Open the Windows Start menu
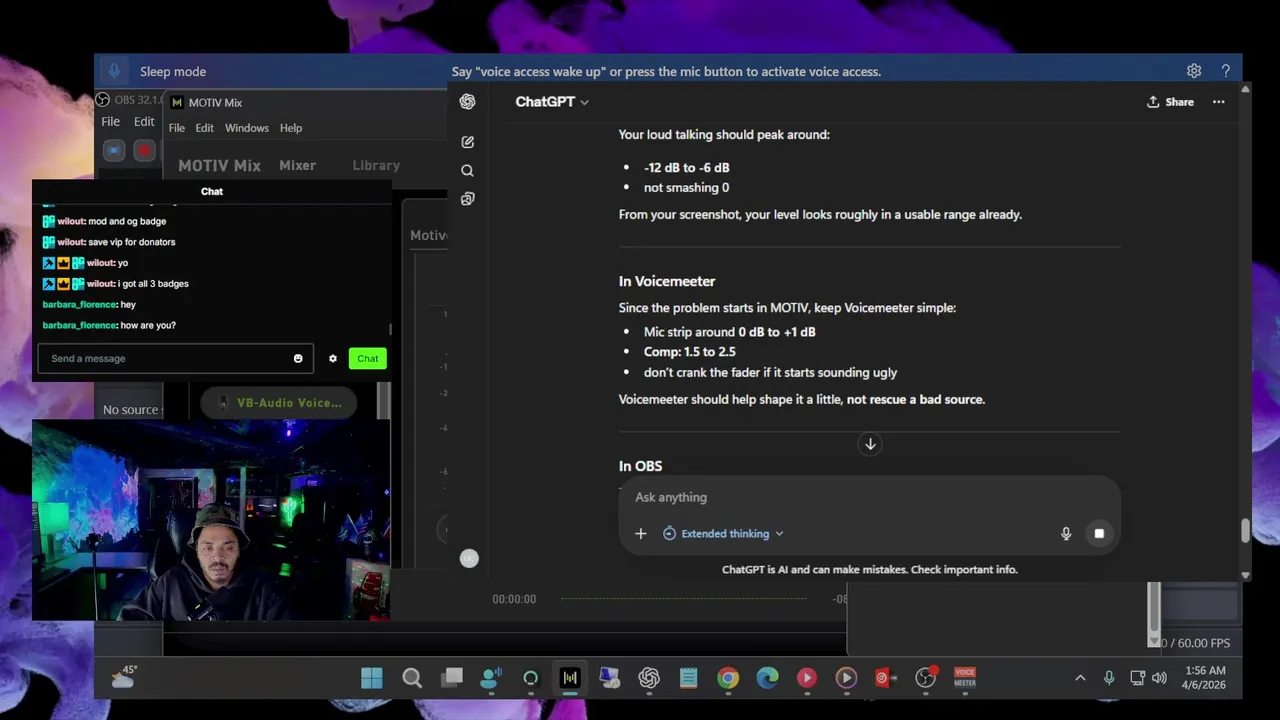 click(x=372, y=678)
